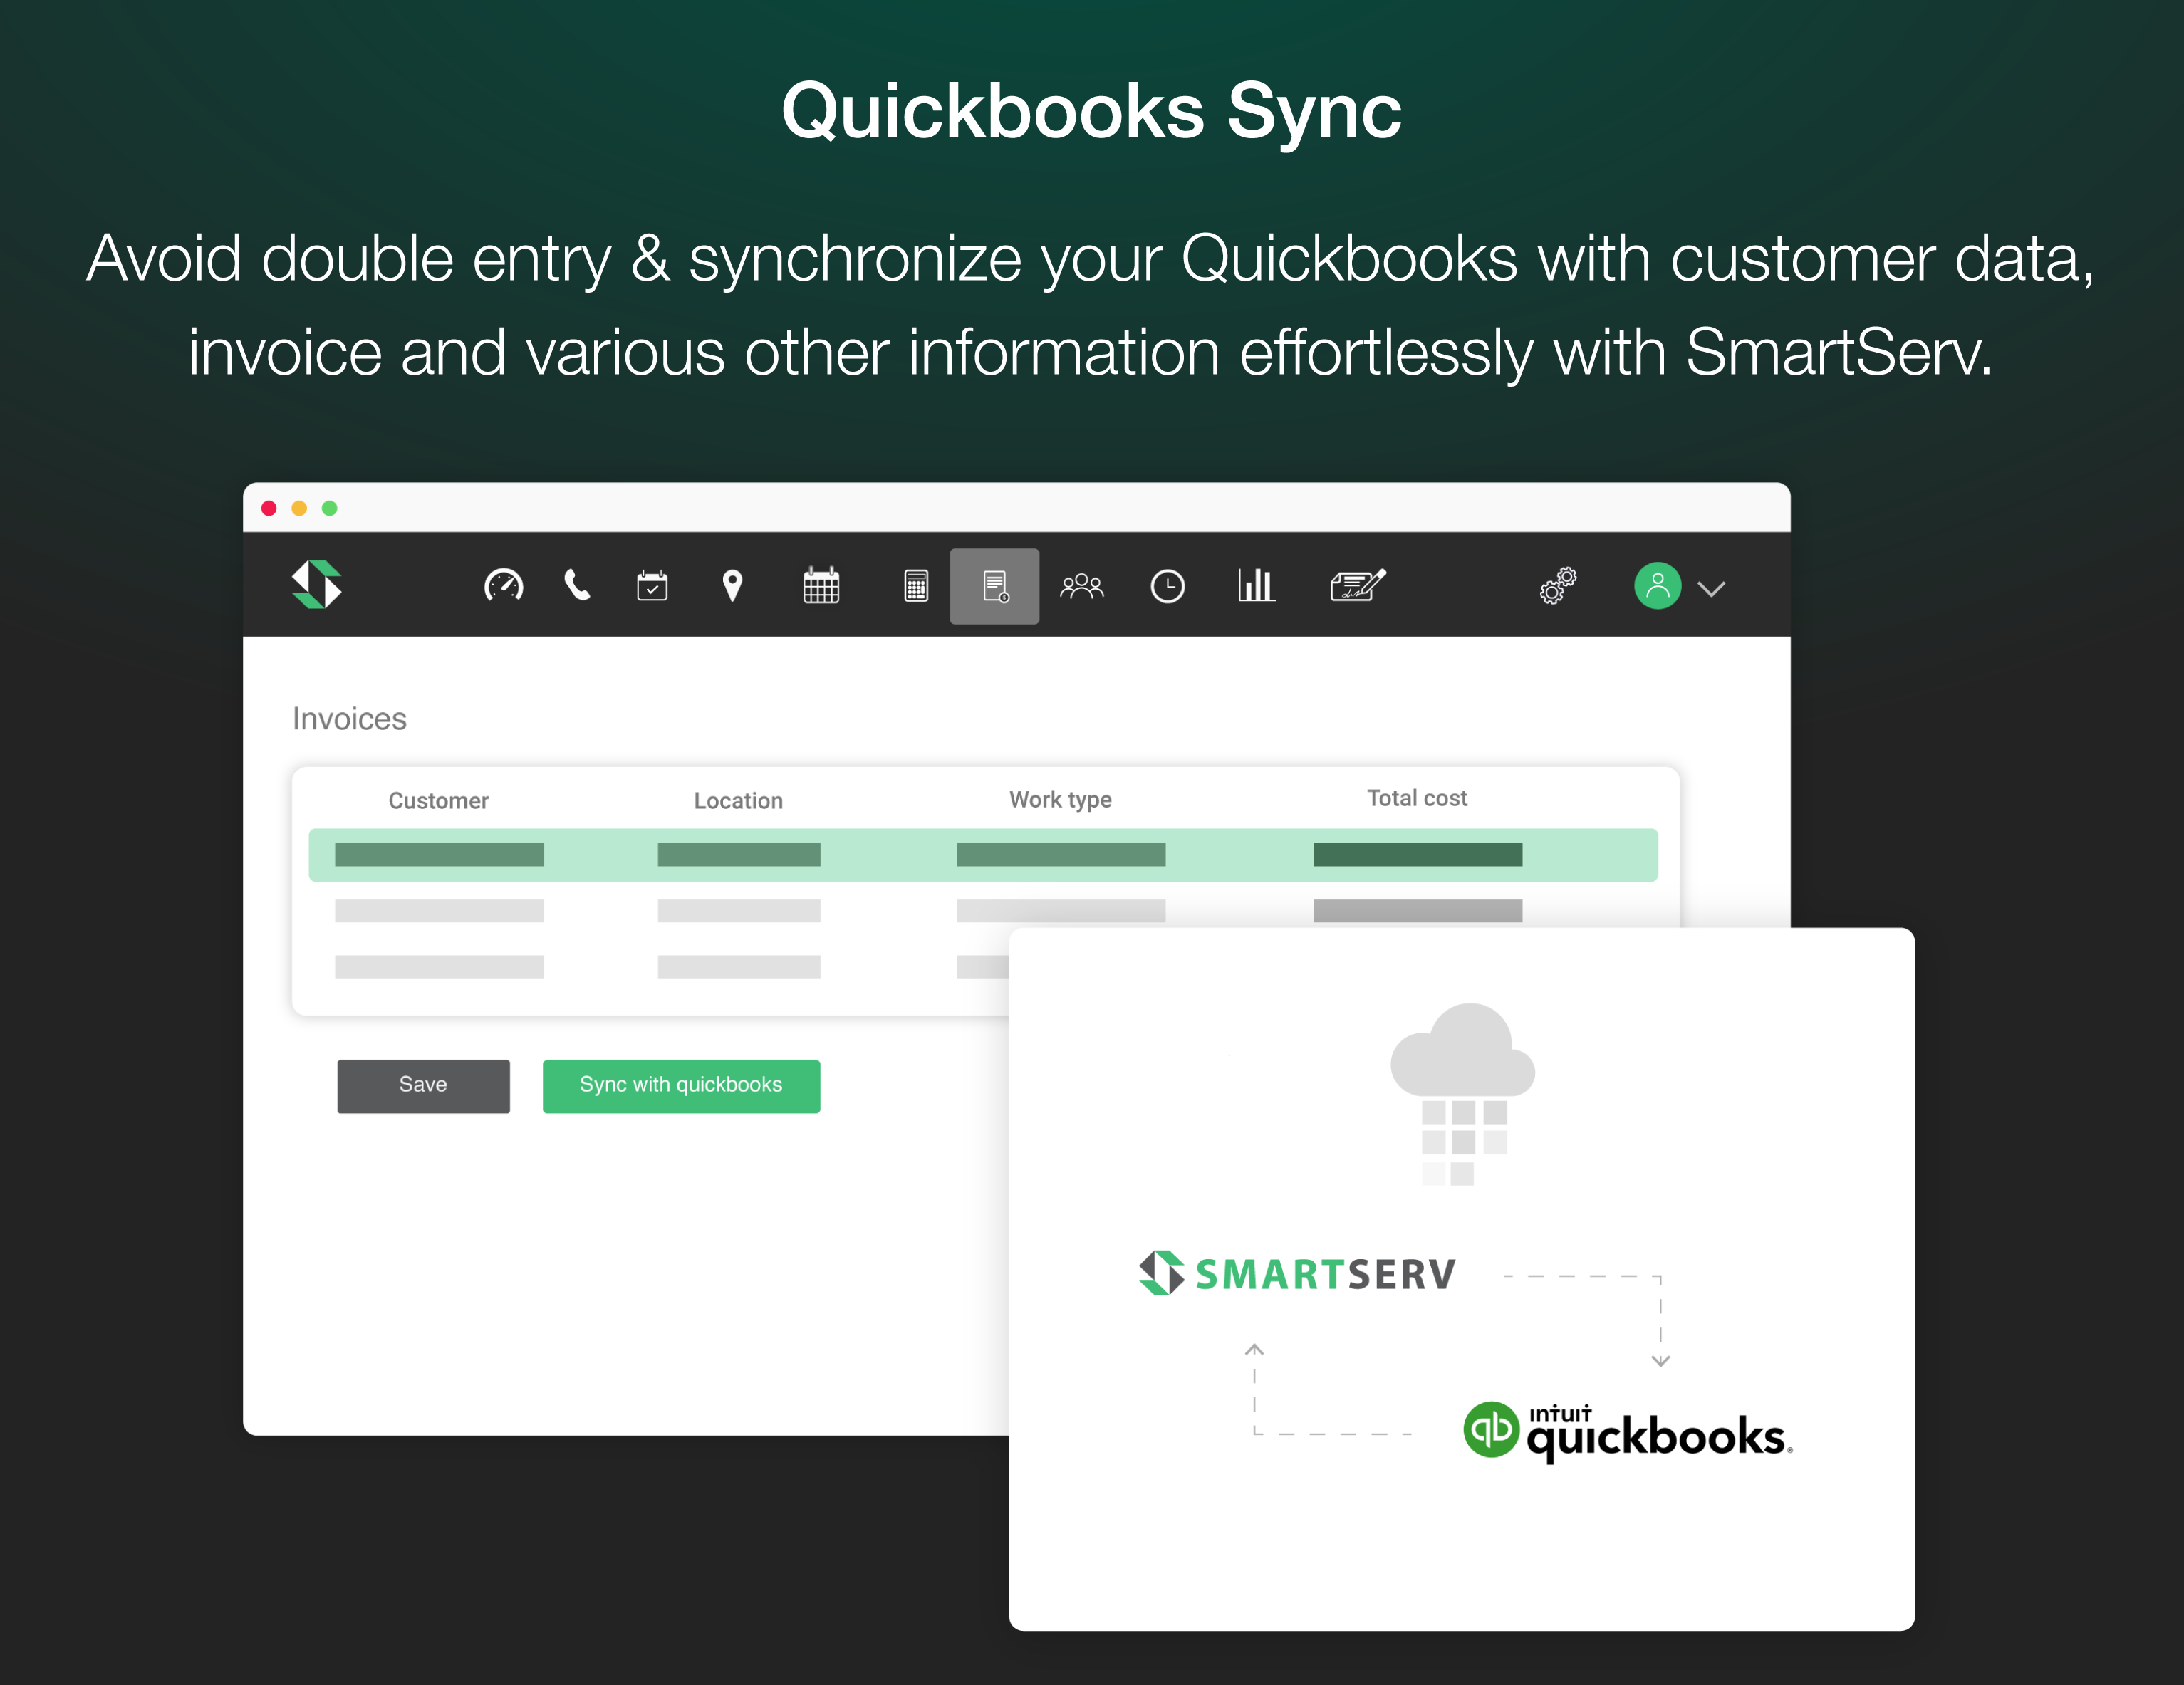Open the monthly calendar grid icon
Screen dimensions: 2184x1685
click(x=821, y=585)
